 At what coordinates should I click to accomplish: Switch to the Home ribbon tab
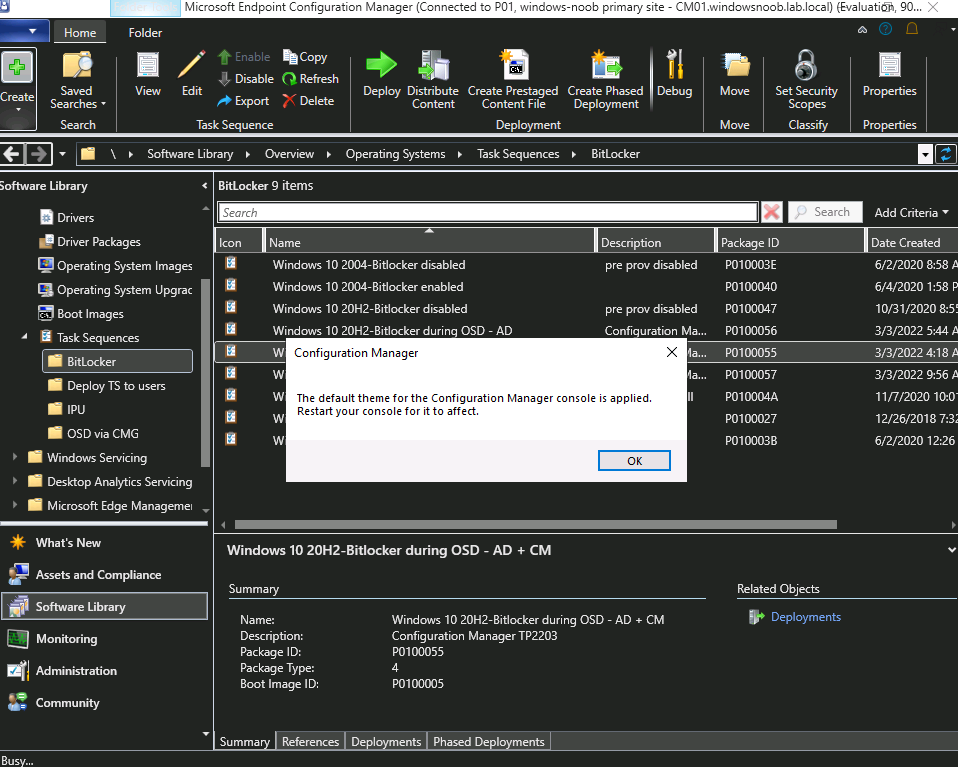coord(80,33)
